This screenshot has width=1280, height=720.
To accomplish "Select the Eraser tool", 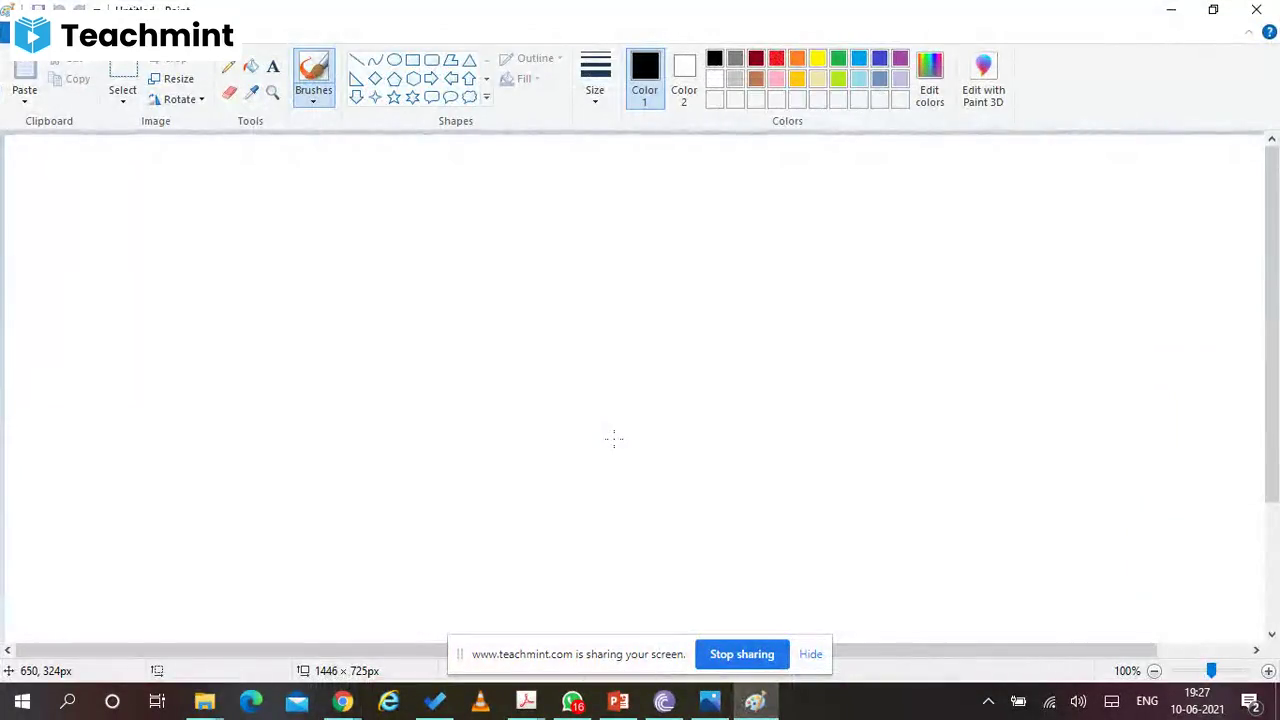I will (x=229, y=93).
